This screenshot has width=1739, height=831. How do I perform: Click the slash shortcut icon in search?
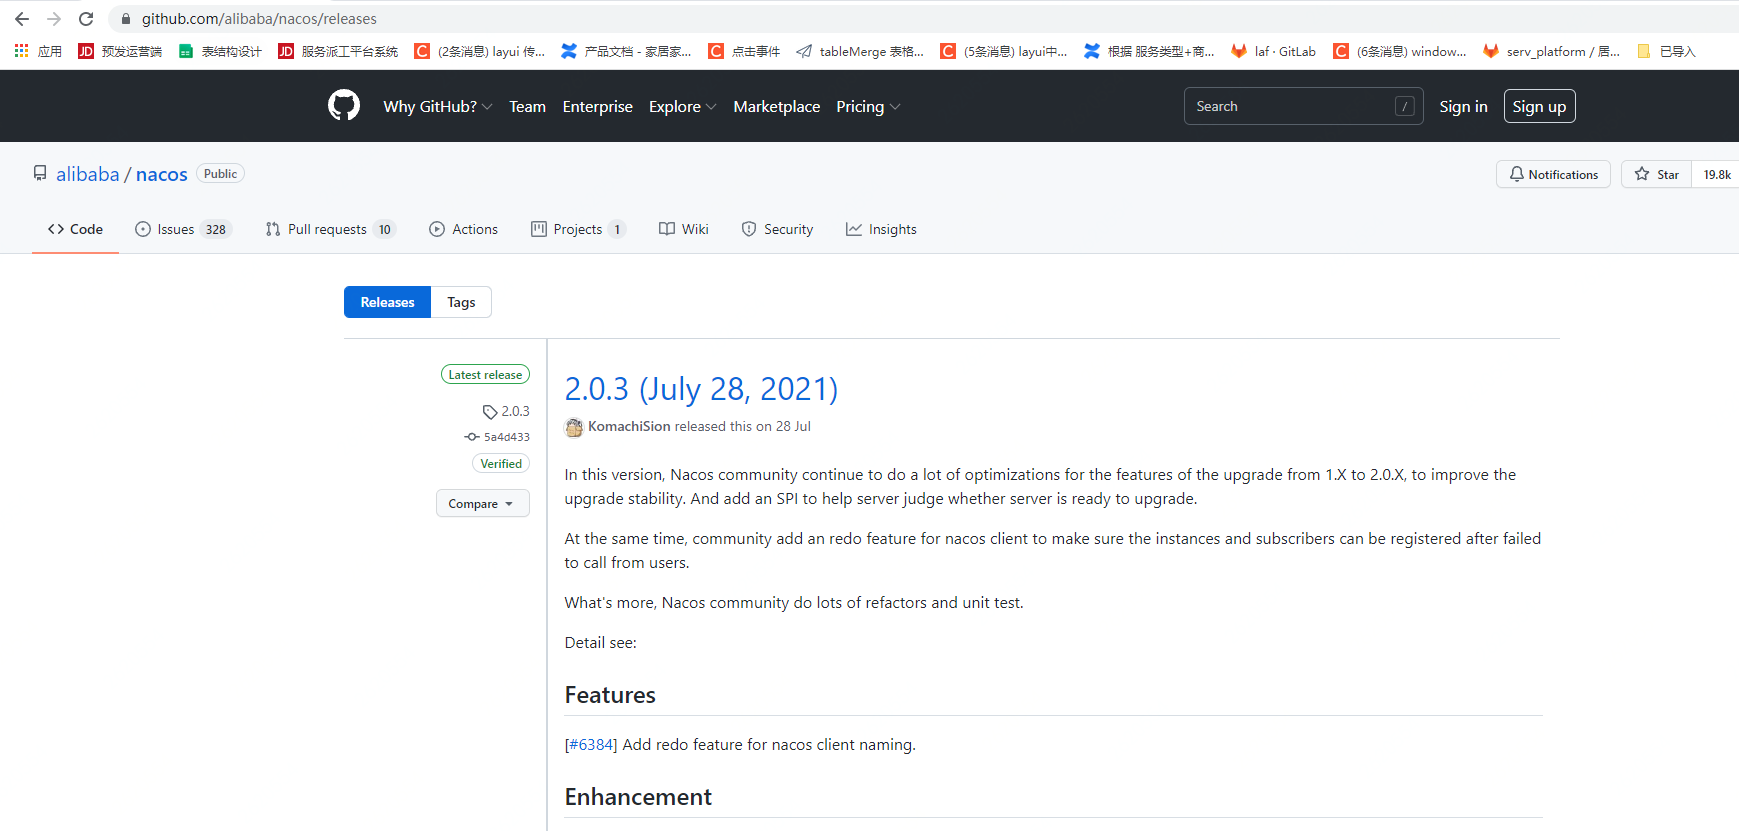1405,106
